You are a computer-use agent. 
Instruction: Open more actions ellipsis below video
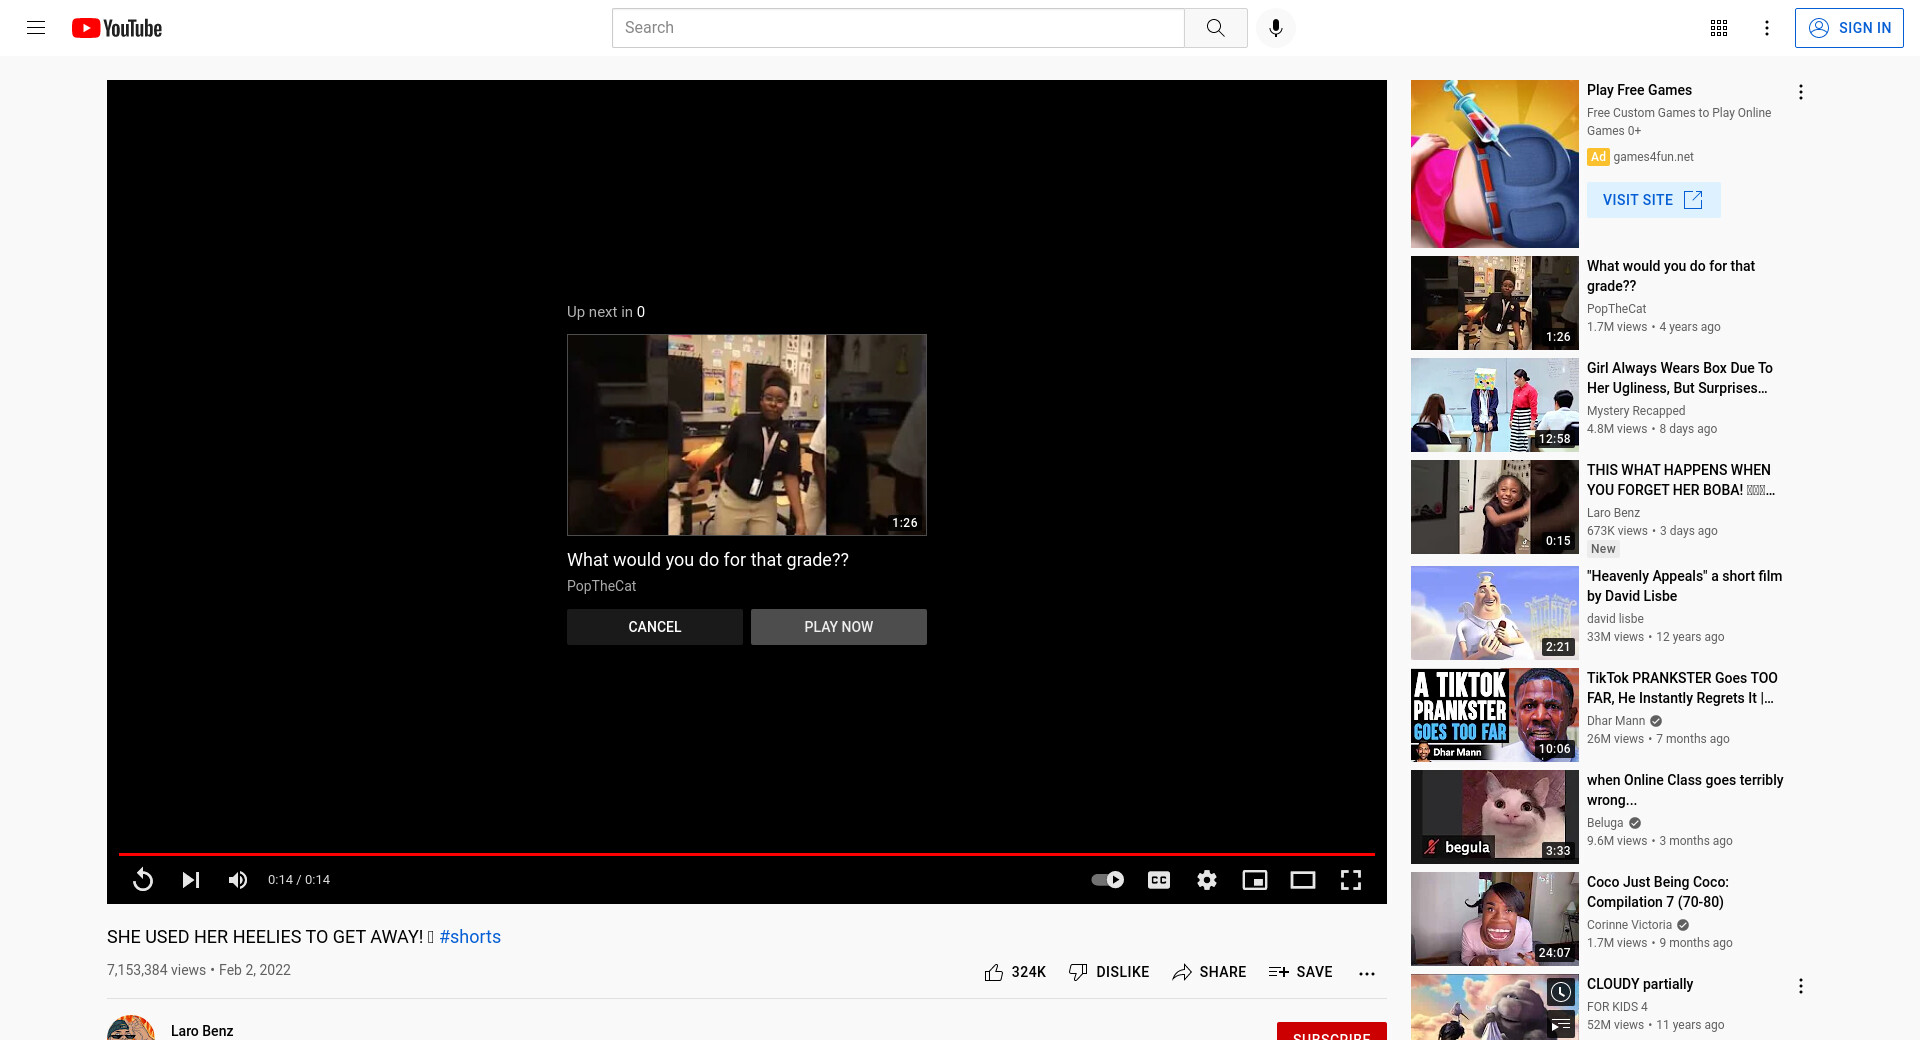1367,973
